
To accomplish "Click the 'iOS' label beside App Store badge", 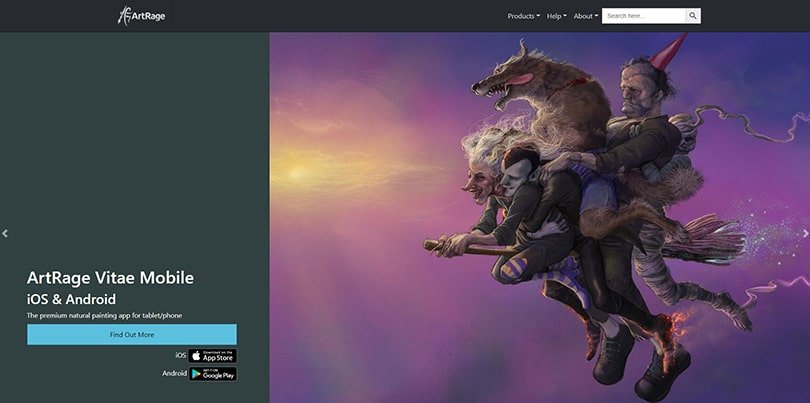I will point(180,355).
